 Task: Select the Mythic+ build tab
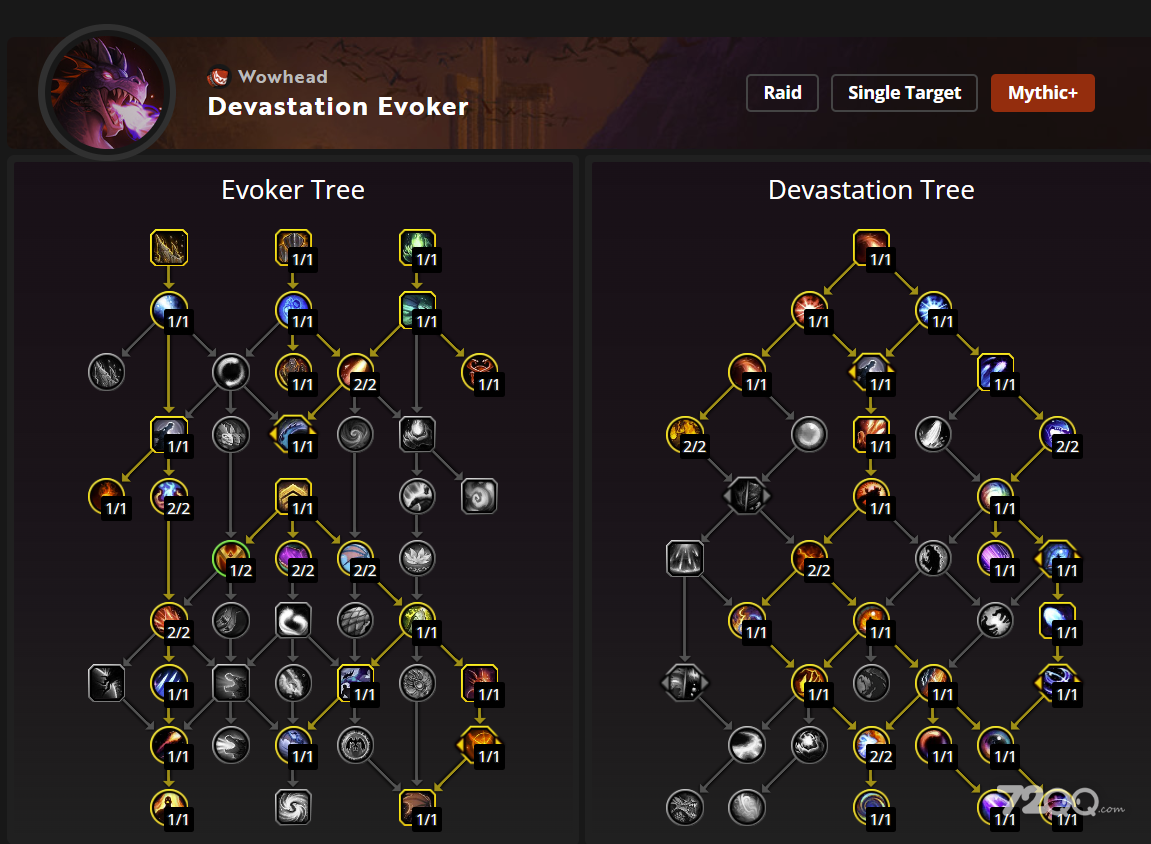[1042, 93]
